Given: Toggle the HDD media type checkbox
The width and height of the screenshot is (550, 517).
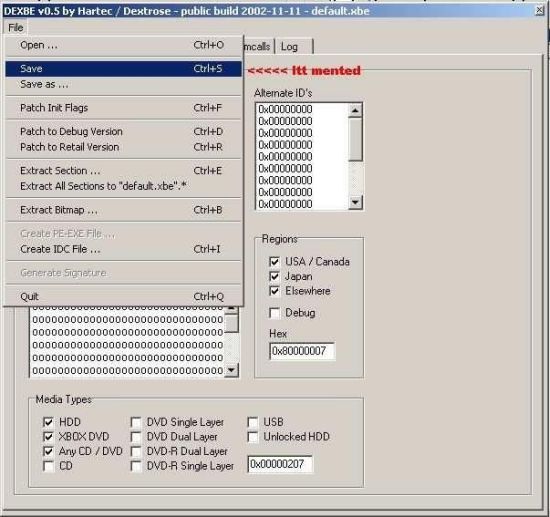Looking at the screenshot, I should (x=48, y=422).
